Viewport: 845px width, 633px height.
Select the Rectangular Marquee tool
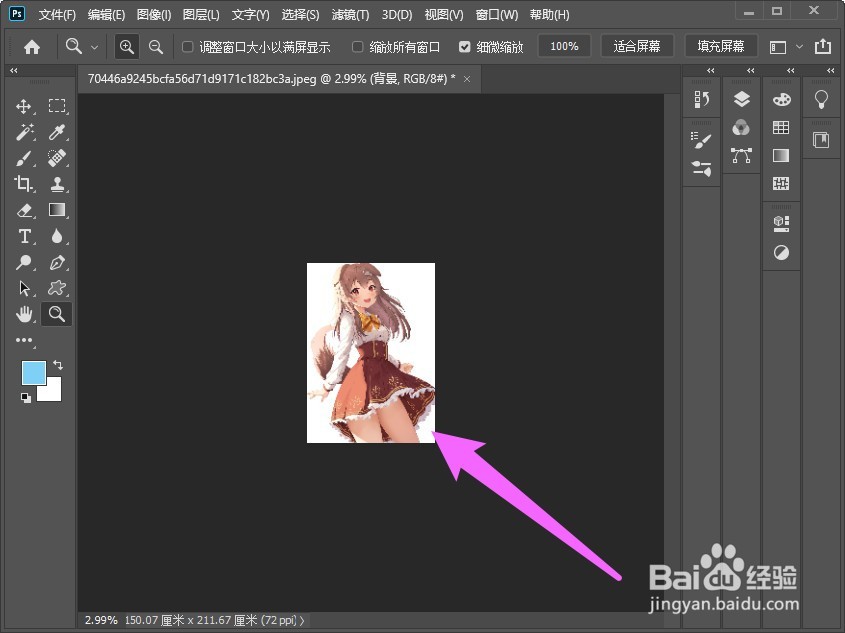click(57, 106)
